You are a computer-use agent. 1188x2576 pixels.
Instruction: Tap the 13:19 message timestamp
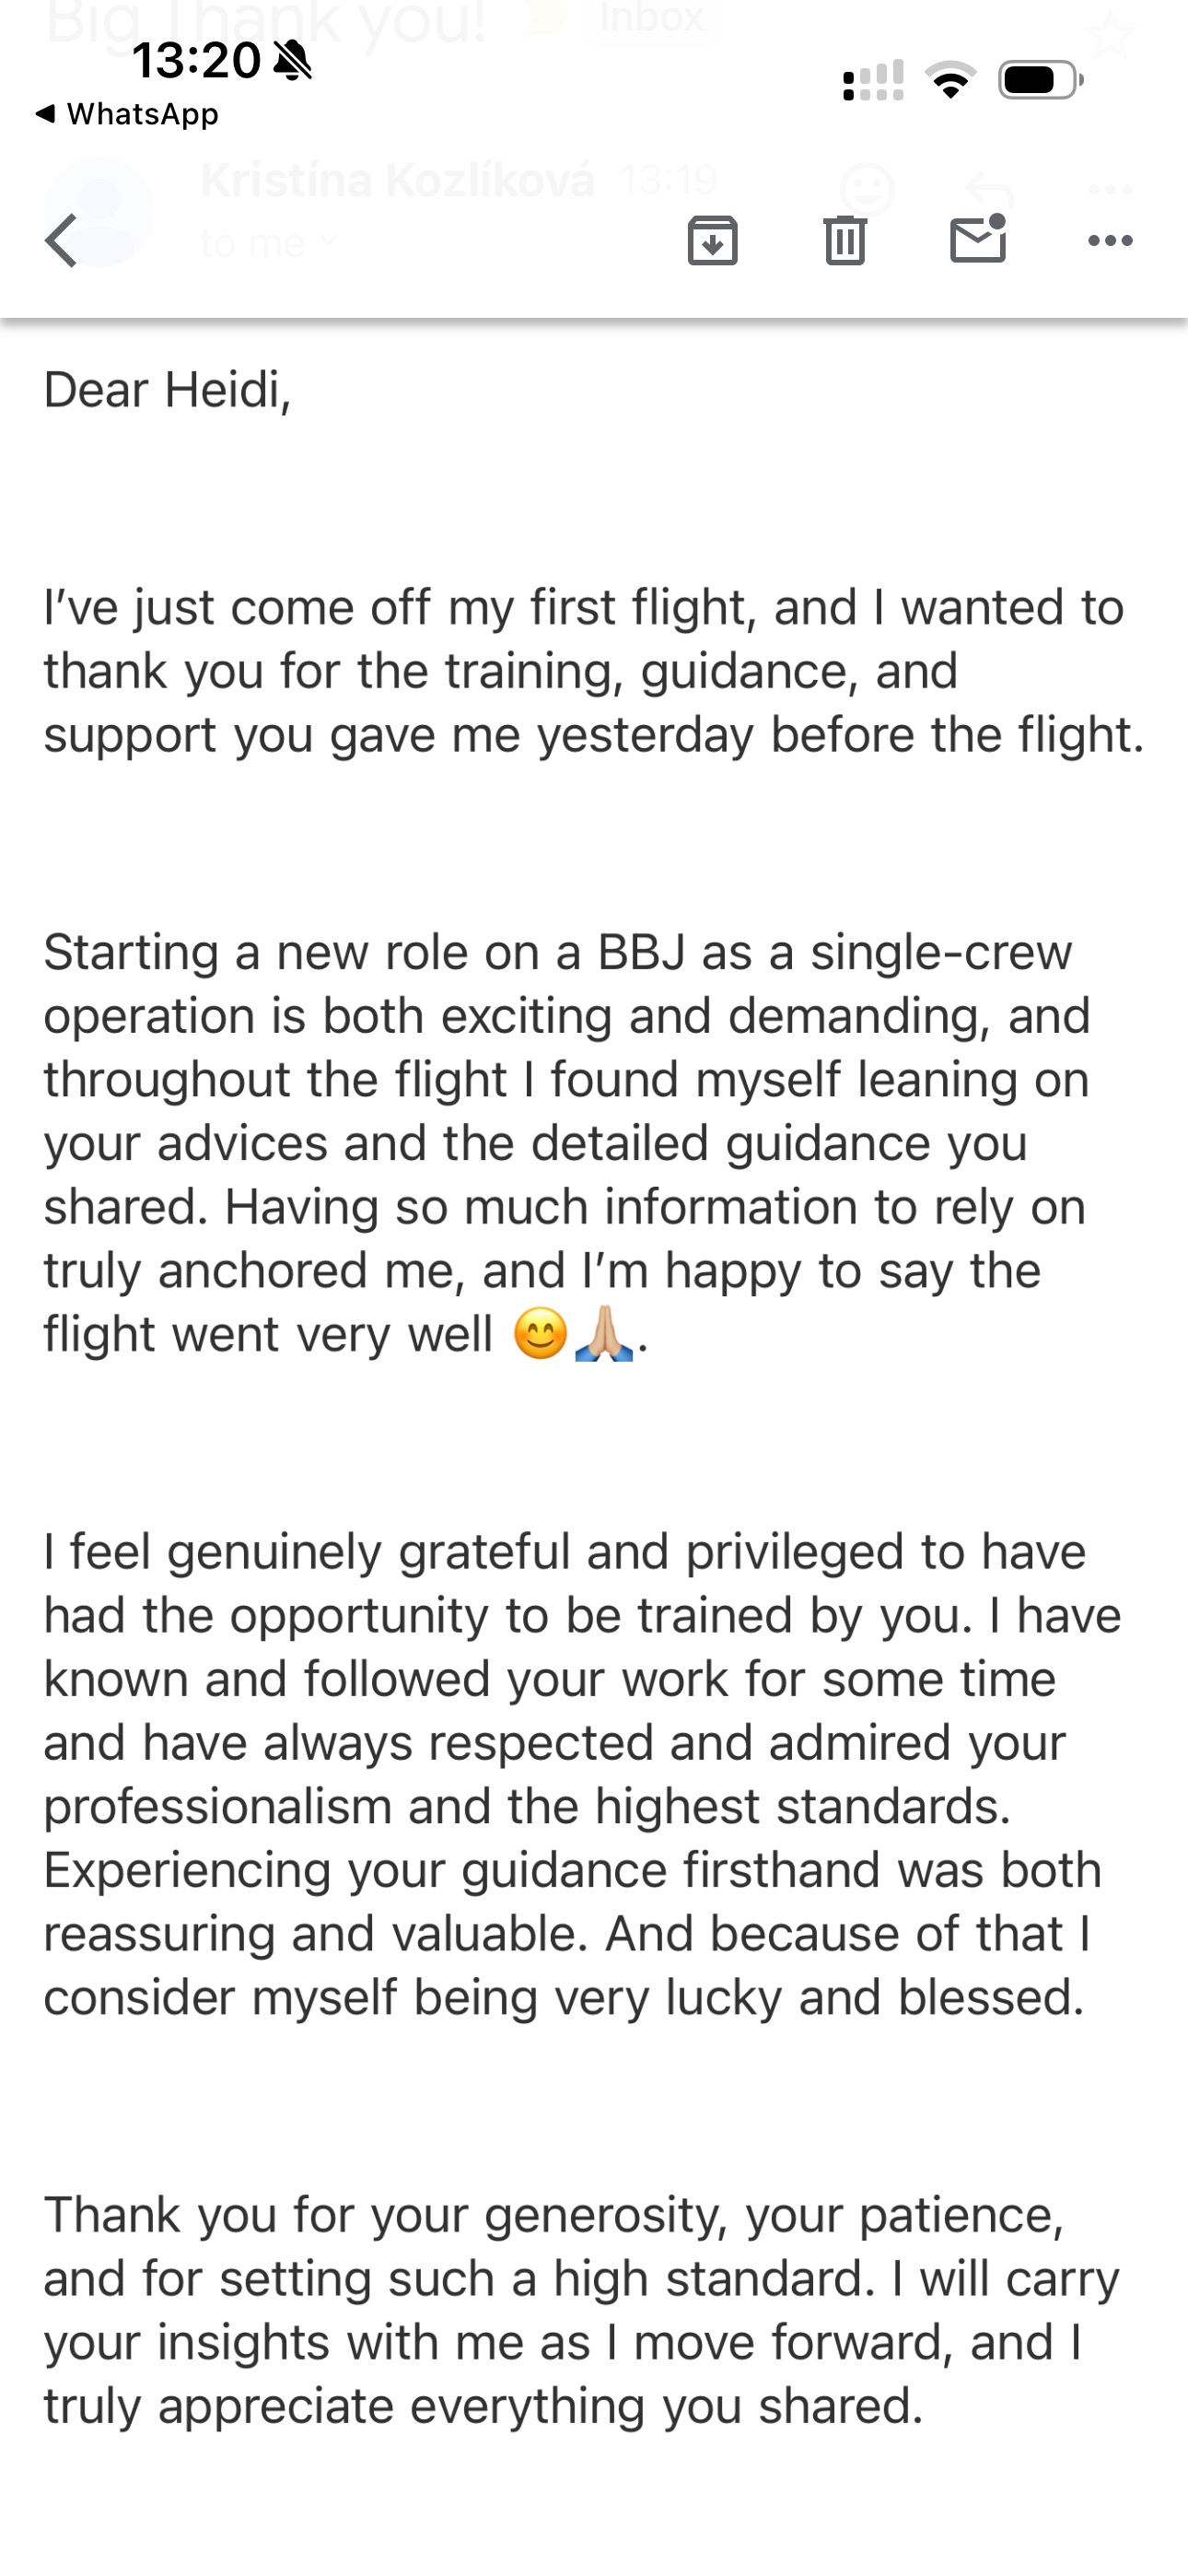click(668, 181)
